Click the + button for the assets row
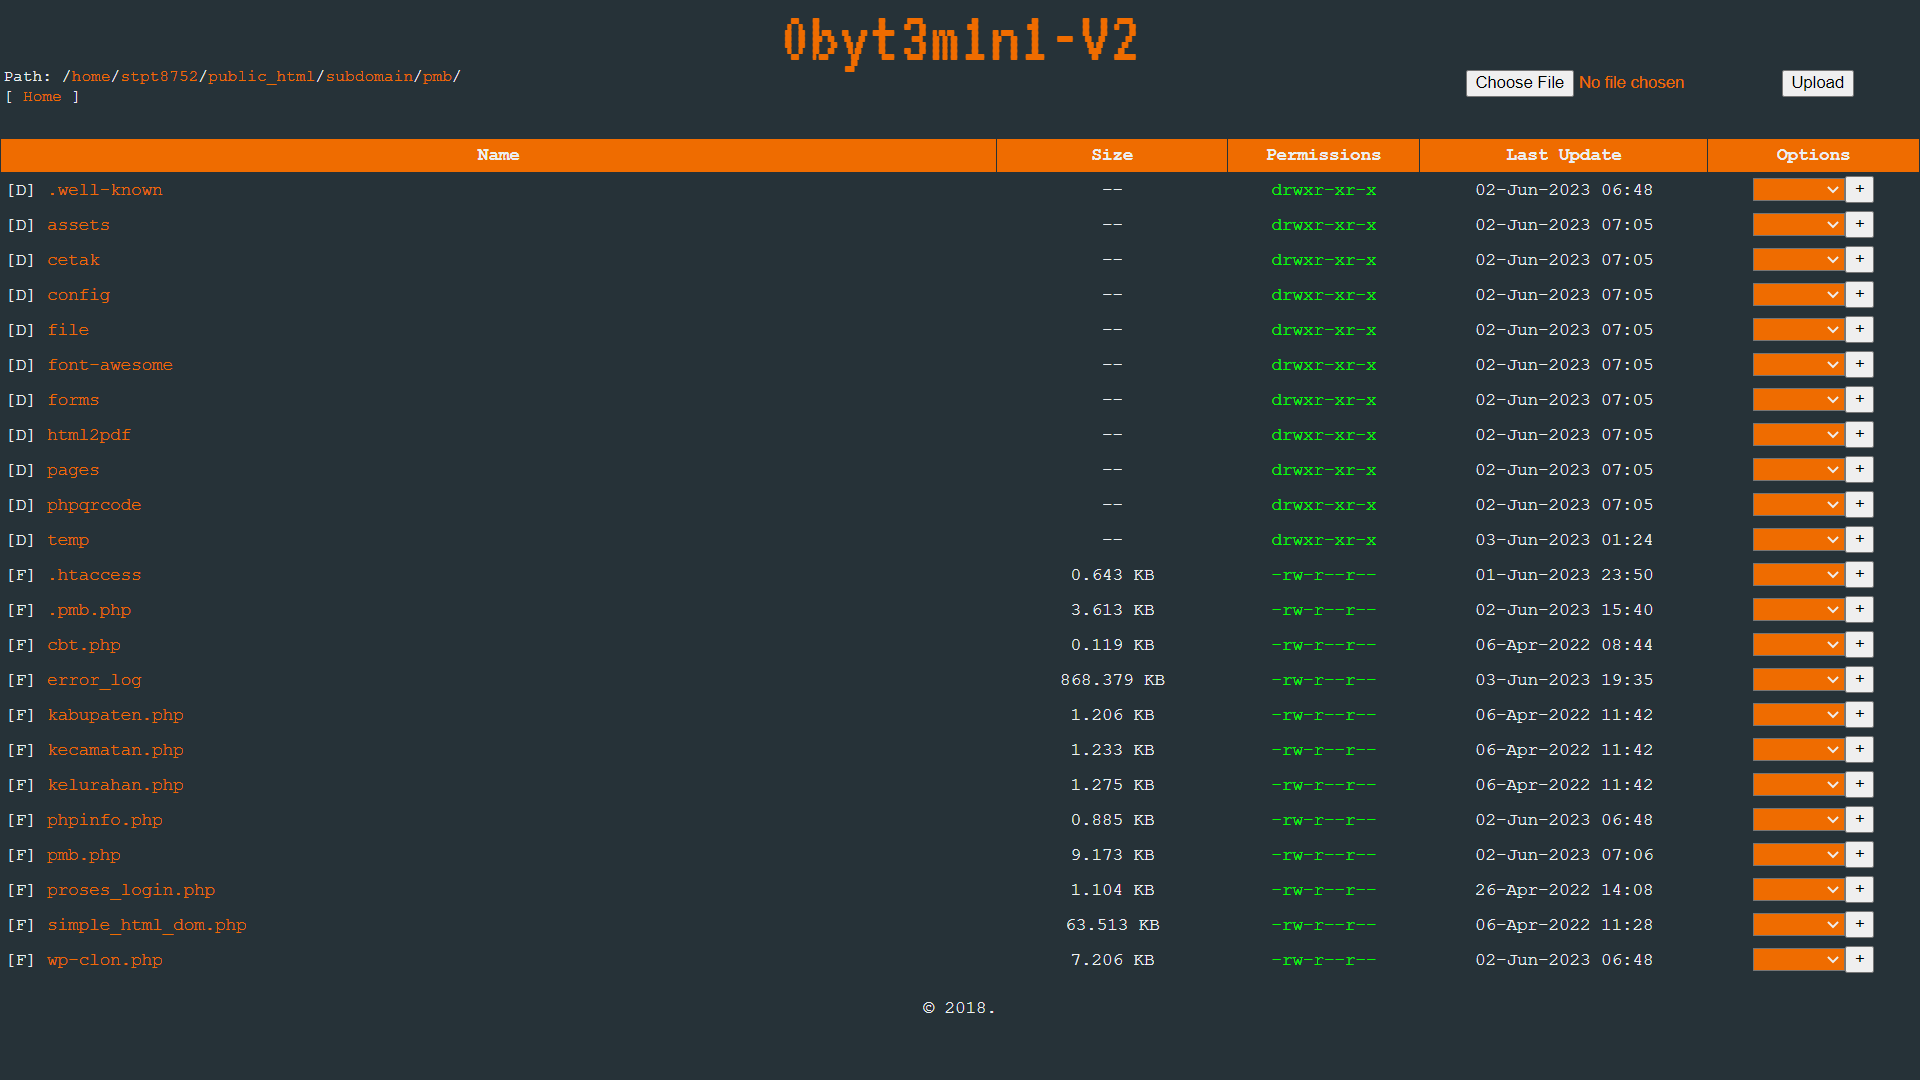Screen dimensions: 1920x1080 (1859, 225)
